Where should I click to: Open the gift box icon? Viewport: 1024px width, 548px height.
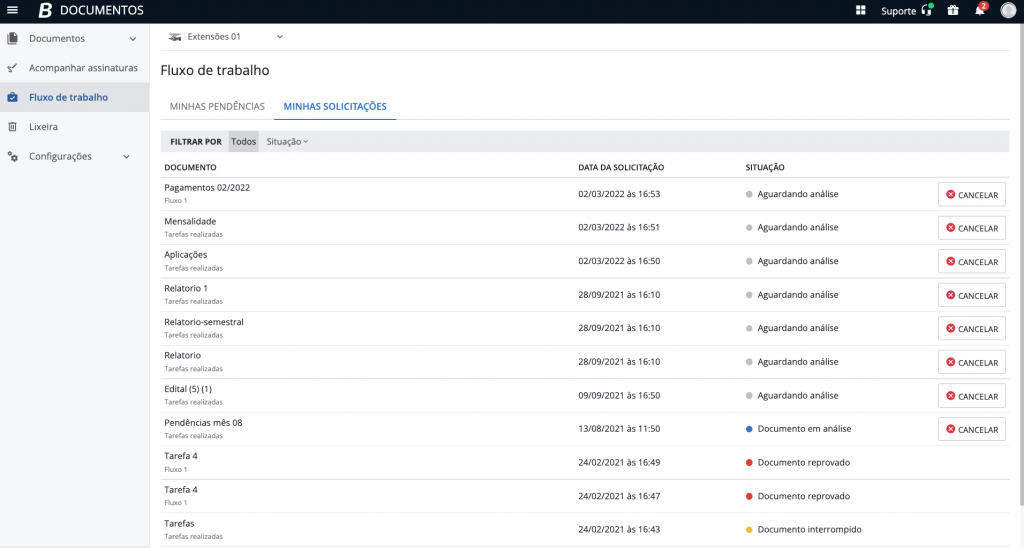953,11
